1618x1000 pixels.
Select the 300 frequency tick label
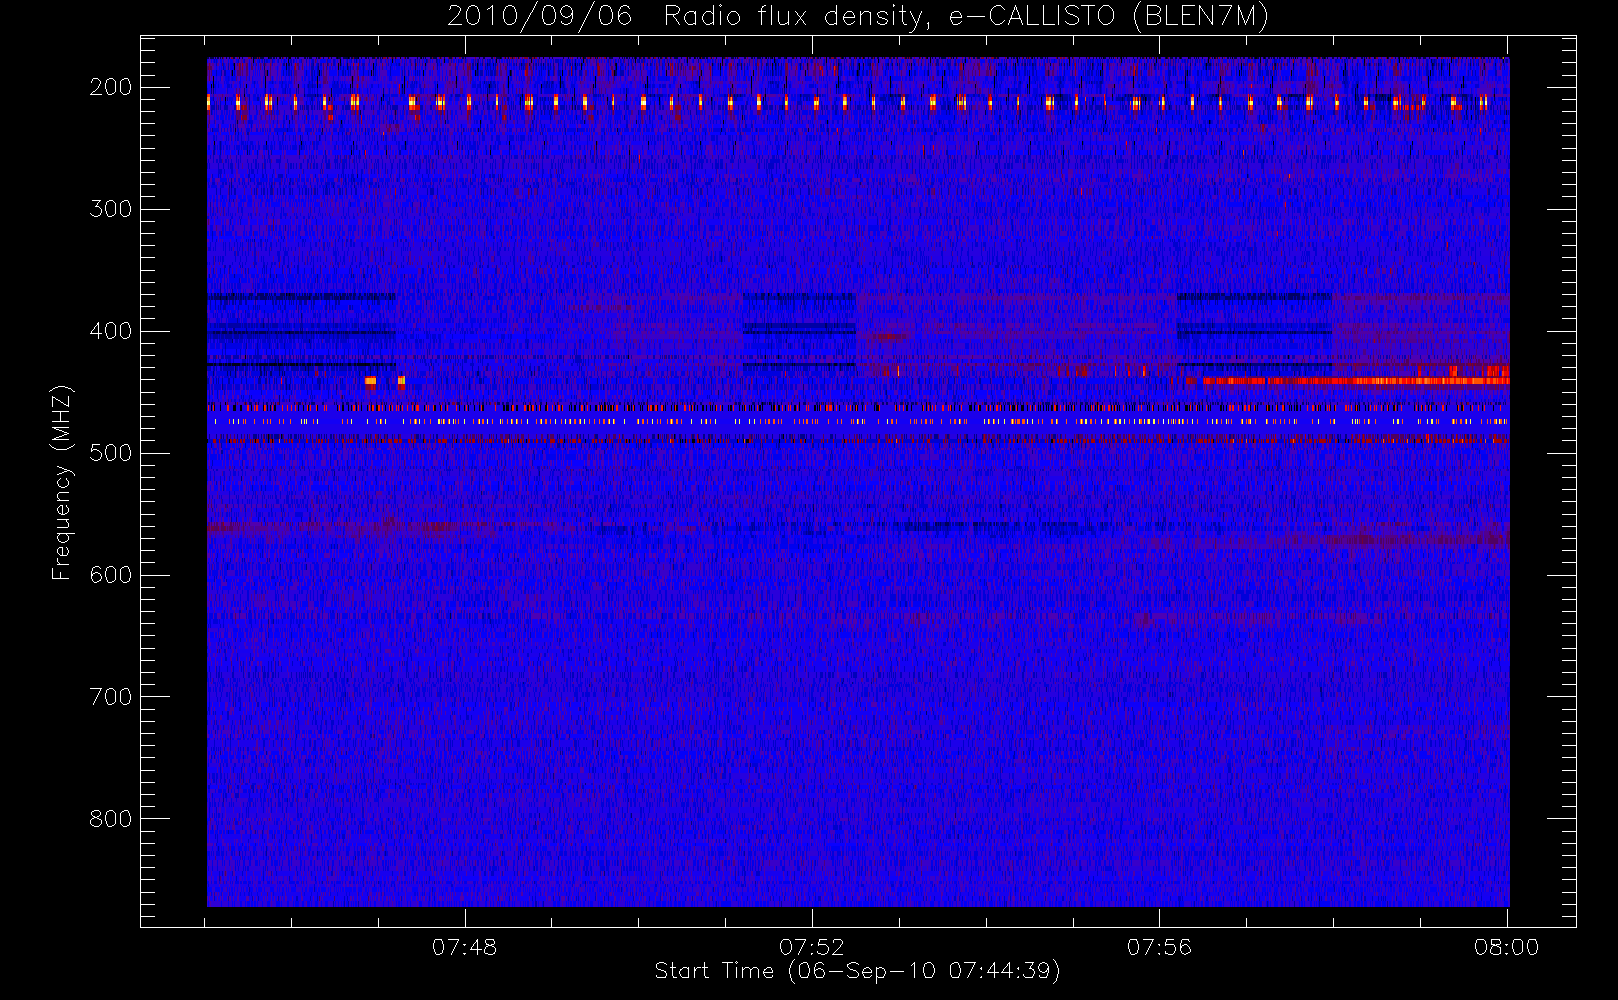pyautogui.click(x=111, y=209)
